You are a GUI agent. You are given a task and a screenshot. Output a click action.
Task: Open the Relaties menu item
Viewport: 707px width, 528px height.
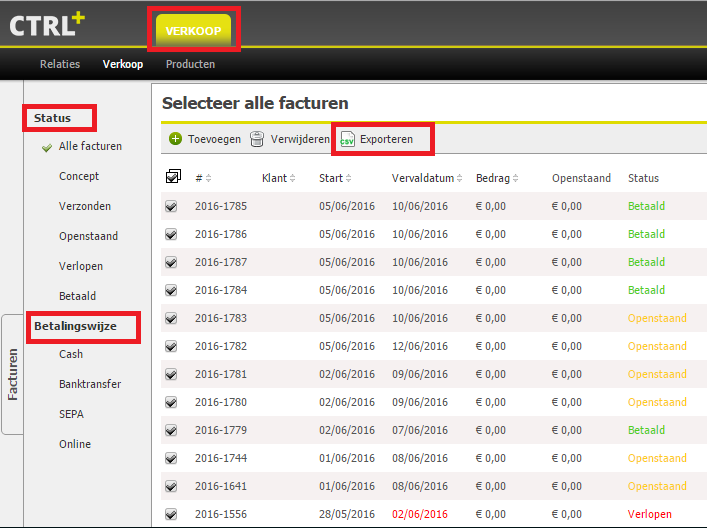tap(60, 64)
